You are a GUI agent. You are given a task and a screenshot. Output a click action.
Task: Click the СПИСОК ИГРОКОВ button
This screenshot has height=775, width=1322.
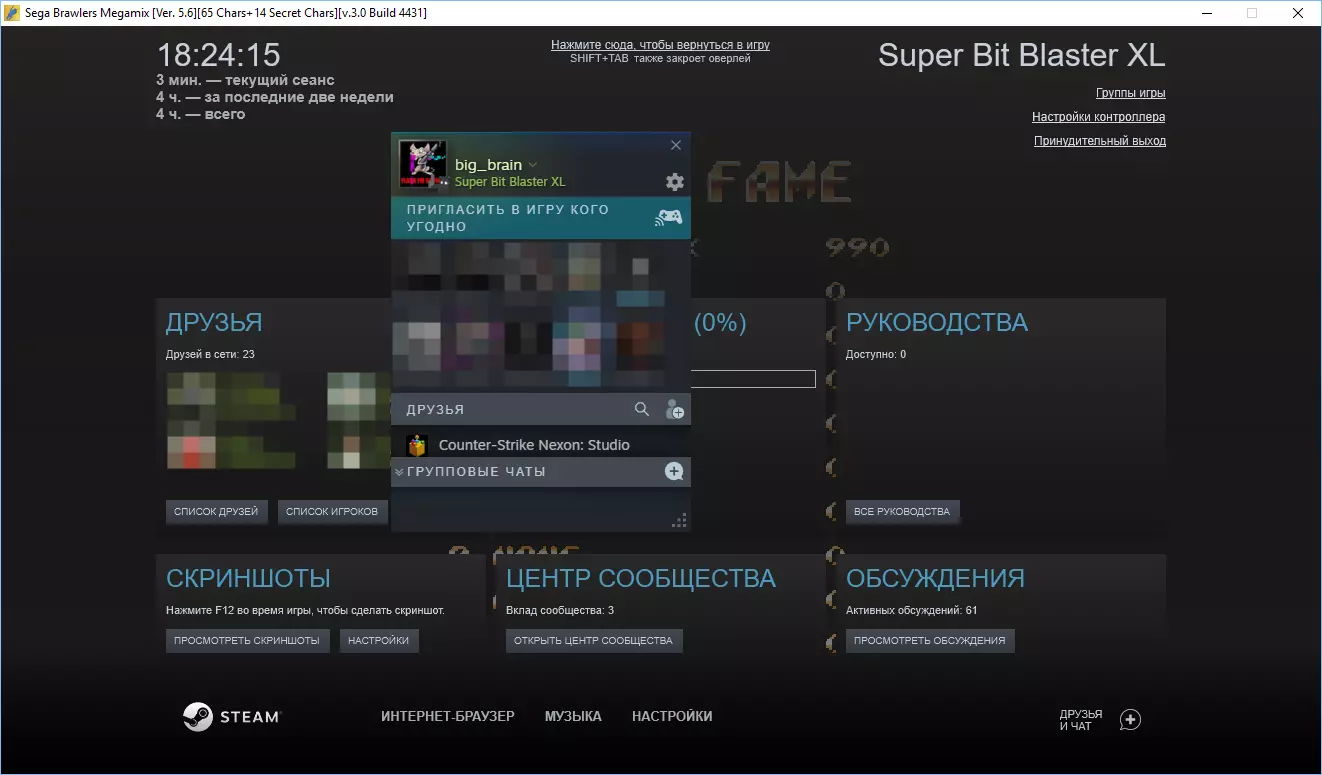332,512
